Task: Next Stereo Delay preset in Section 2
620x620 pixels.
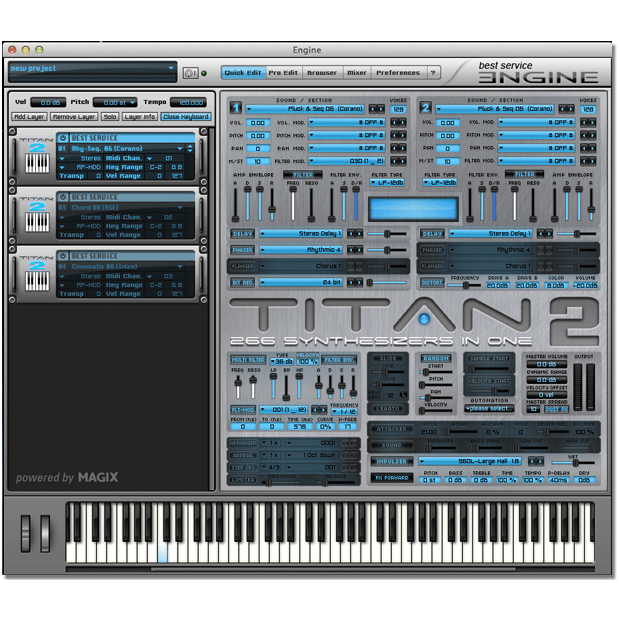Action: [x=549, y=234]
